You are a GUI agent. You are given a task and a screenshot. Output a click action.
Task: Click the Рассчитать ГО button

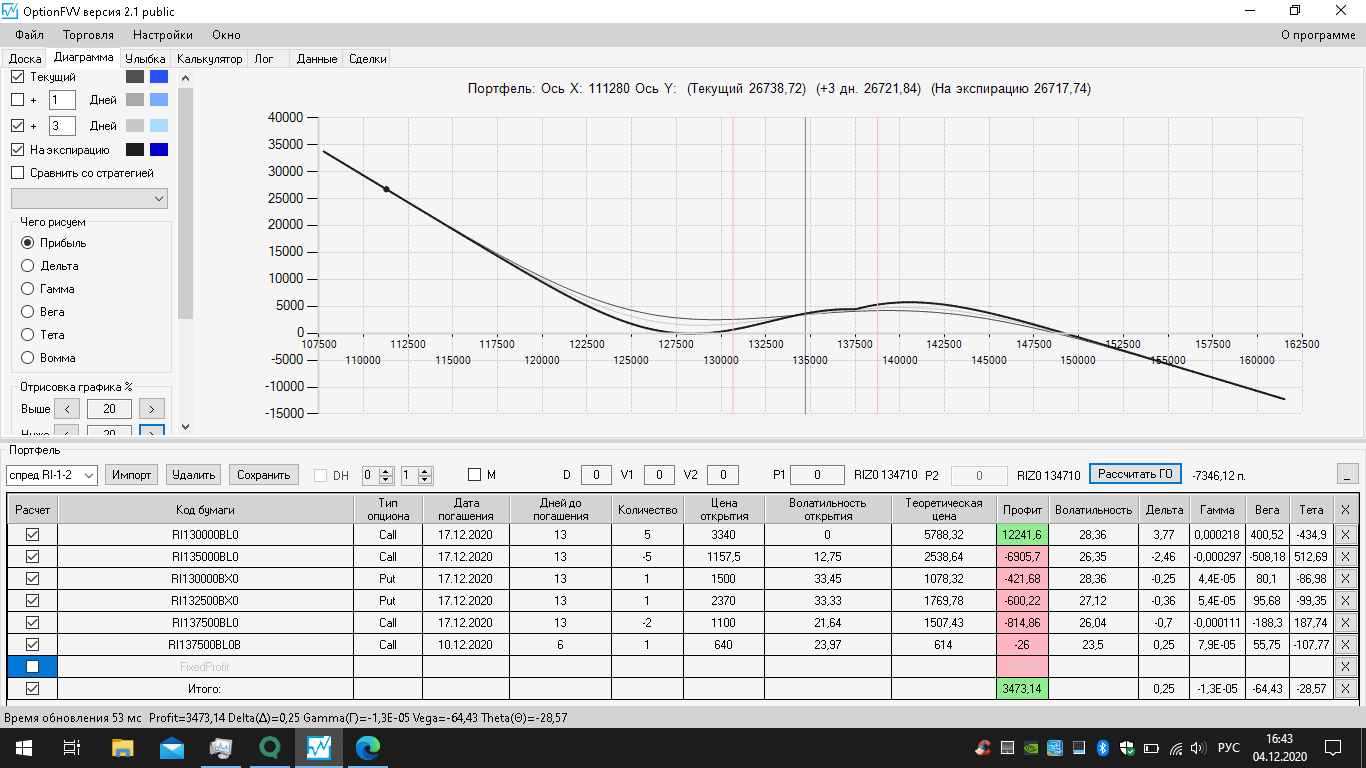1135,474
